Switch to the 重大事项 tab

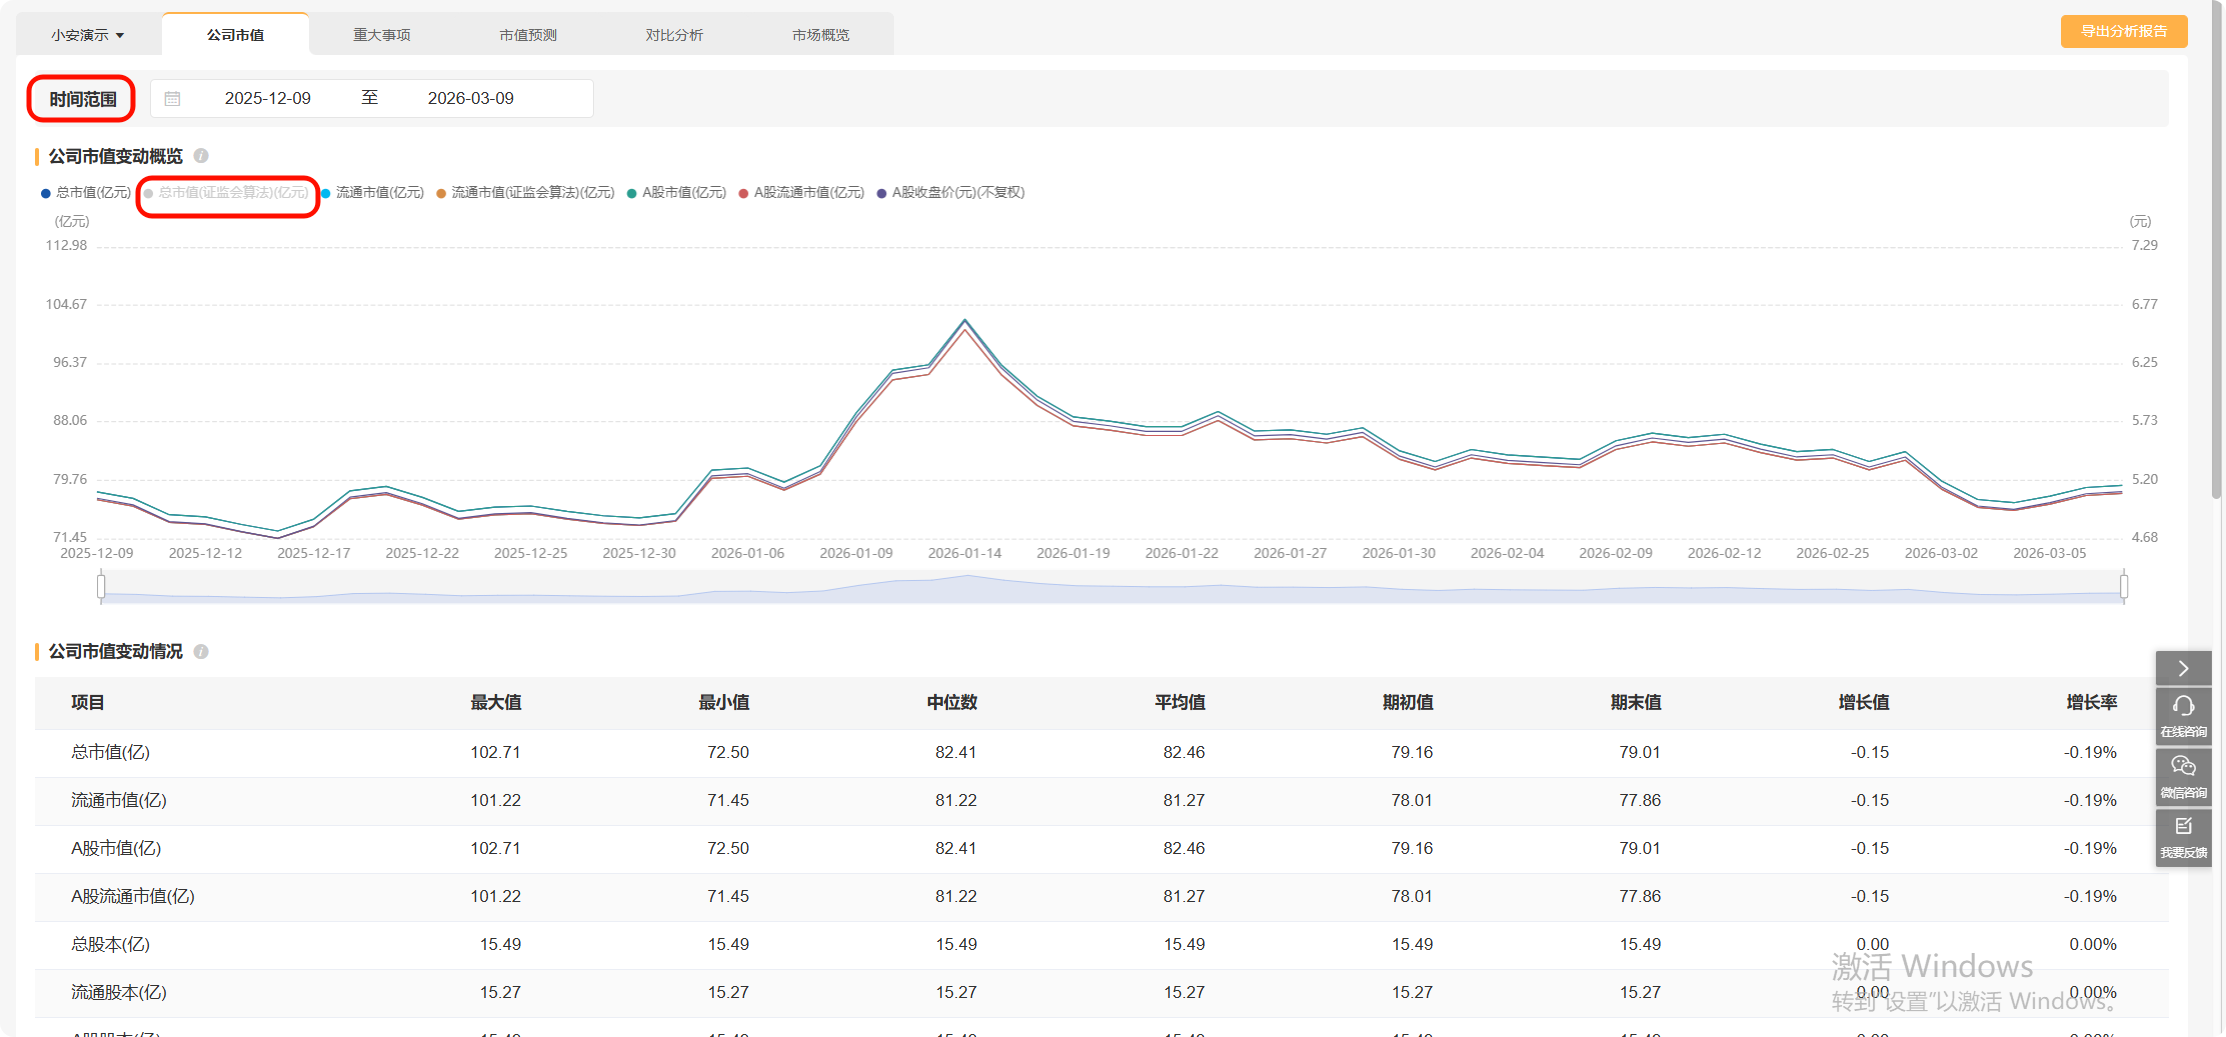(382, 35)
